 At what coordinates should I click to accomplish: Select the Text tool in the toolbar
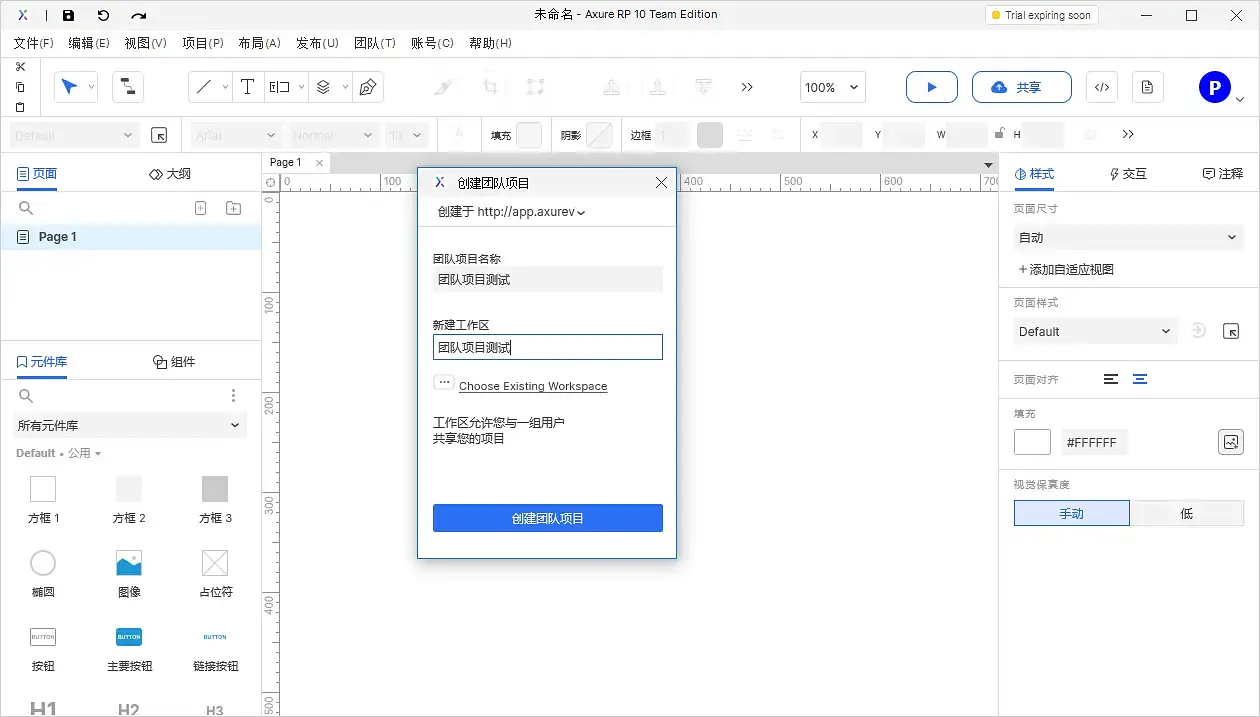(x=247, y=87)
